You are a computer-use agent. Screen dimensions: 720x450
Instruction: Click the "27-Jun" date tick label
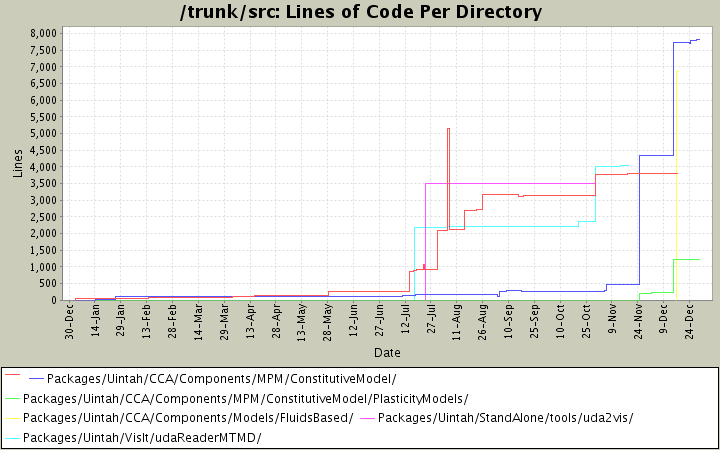click(x=379, y=321)
